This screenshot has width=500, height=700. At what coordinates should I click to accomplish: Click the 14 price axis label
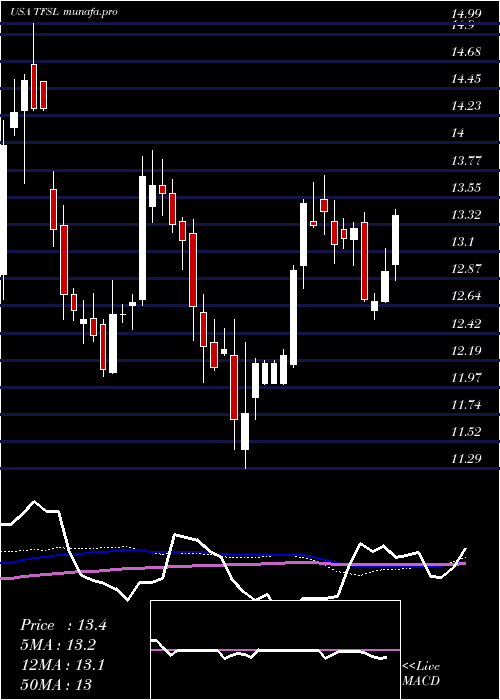tap(458, 133)
